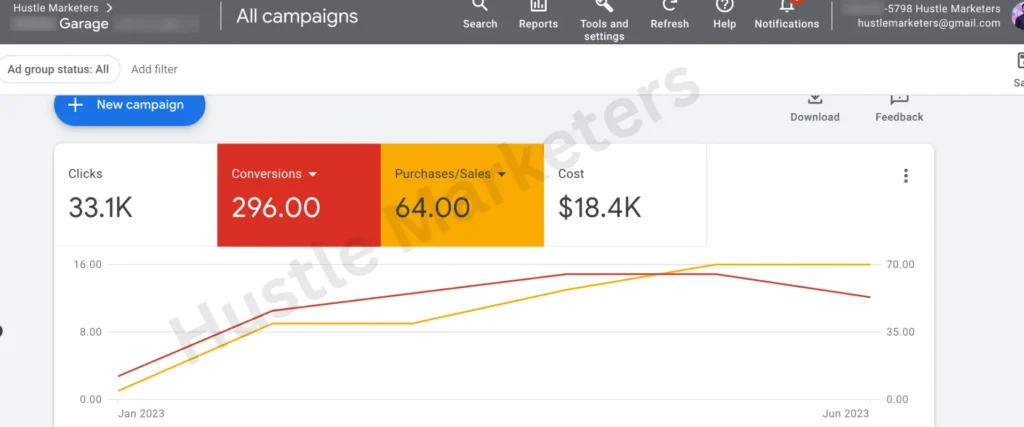Click Add filter text
Viewport: 1024px width, 427px height.
154,69
